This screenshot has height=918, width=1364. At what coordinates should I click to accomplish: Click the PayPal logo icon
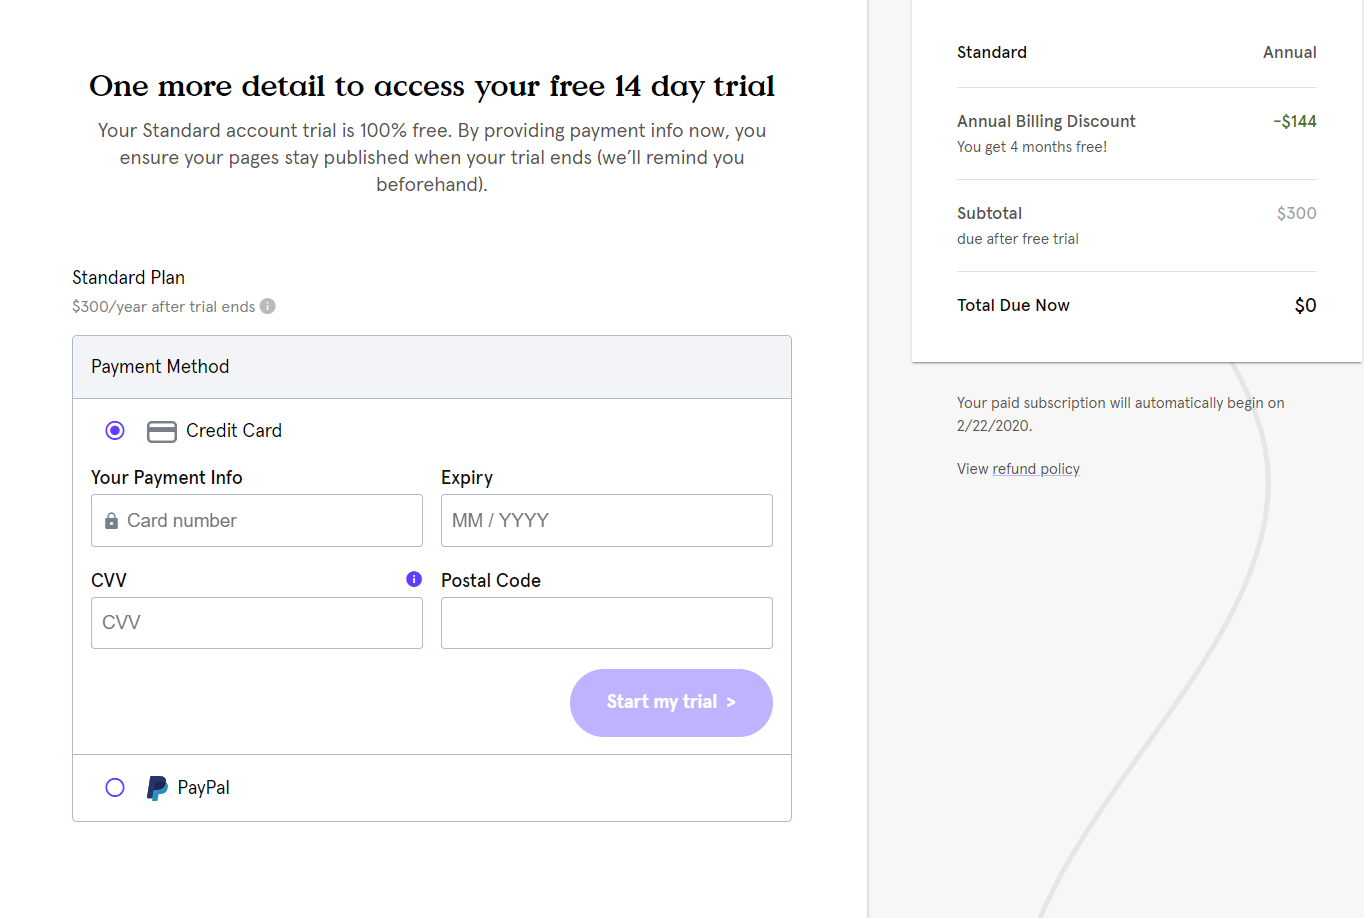157,788
